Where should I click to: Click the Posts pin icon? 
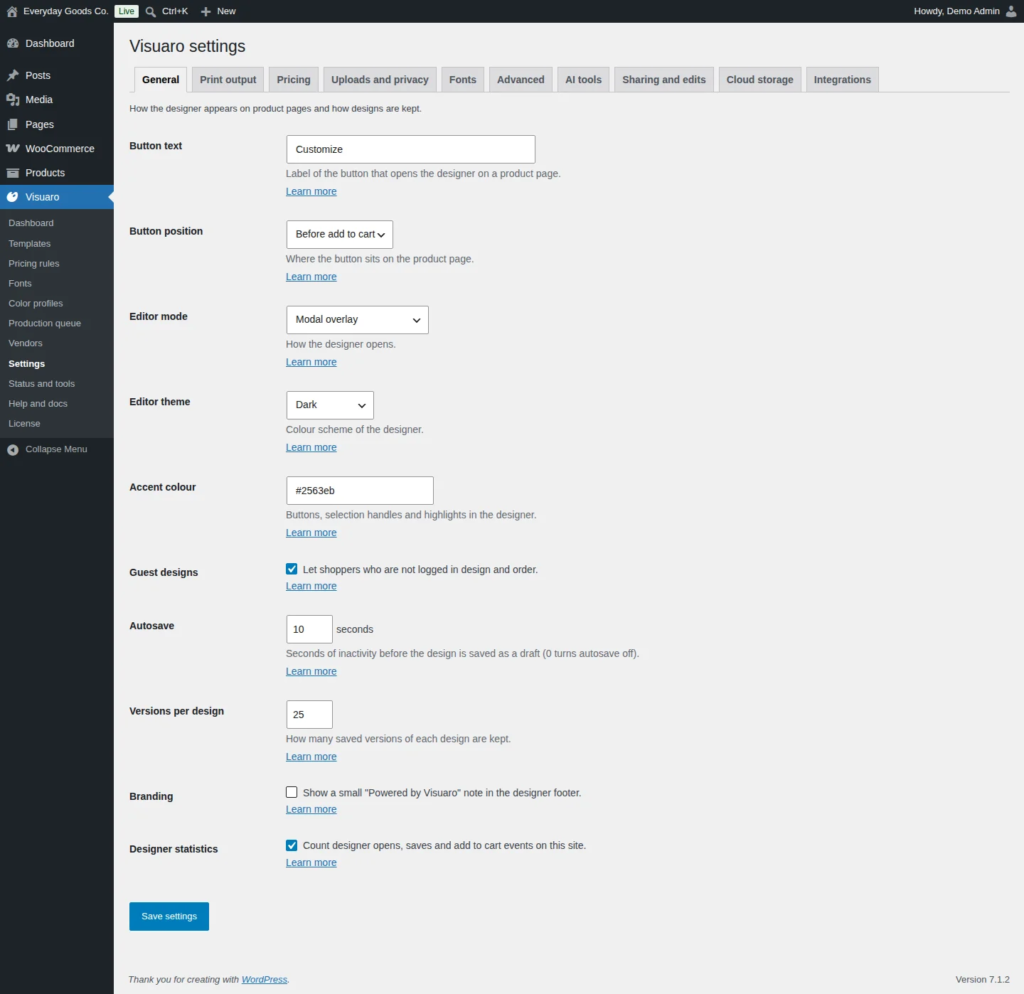tap(12, 75)
